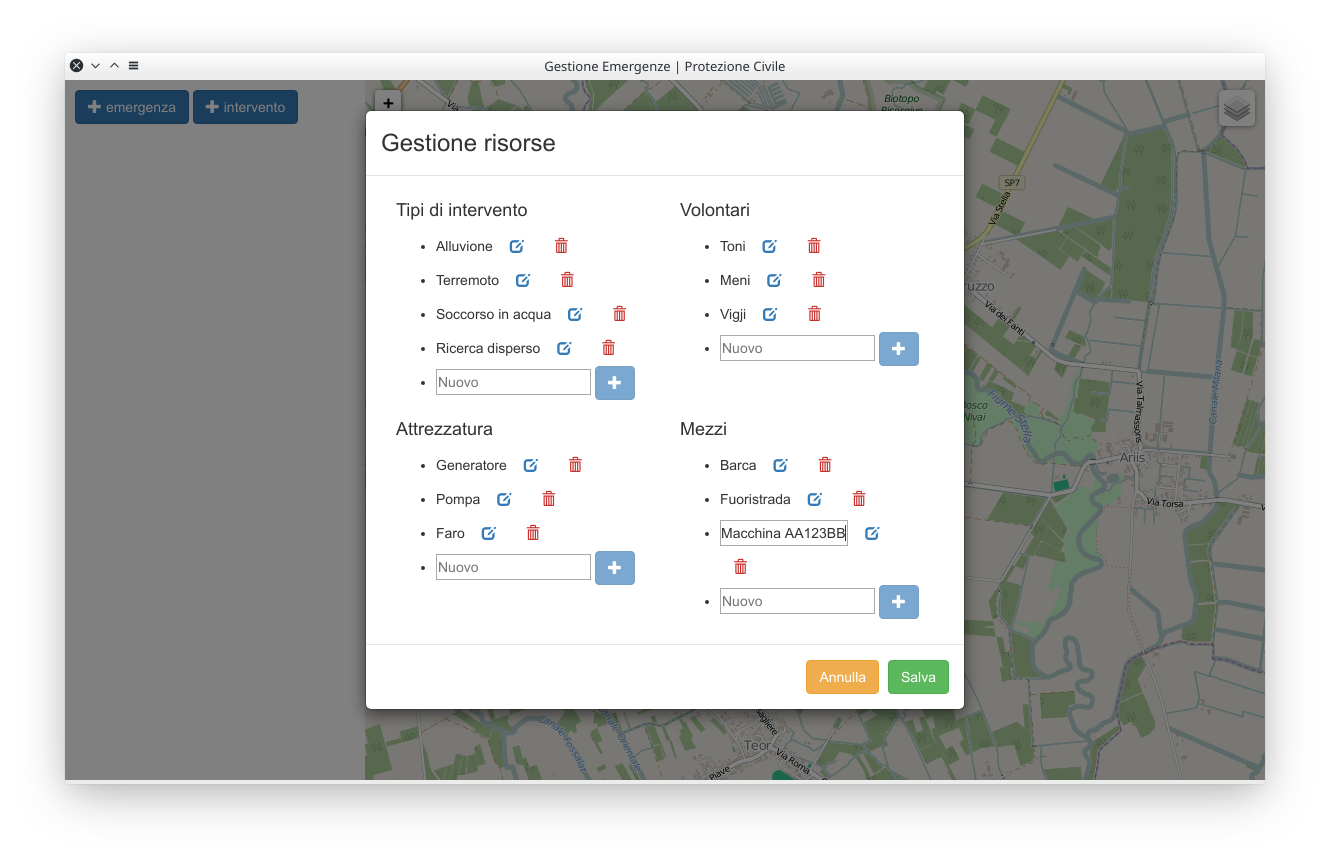Click Salva to save resources
Image resolution: width=1330 pixels, height=861 pixels.
[918, 677]
